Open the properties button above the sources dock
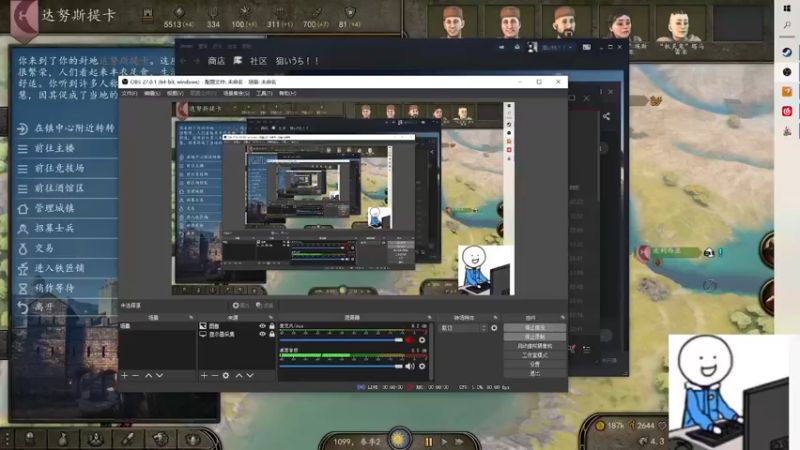 (x=241, y=306)
